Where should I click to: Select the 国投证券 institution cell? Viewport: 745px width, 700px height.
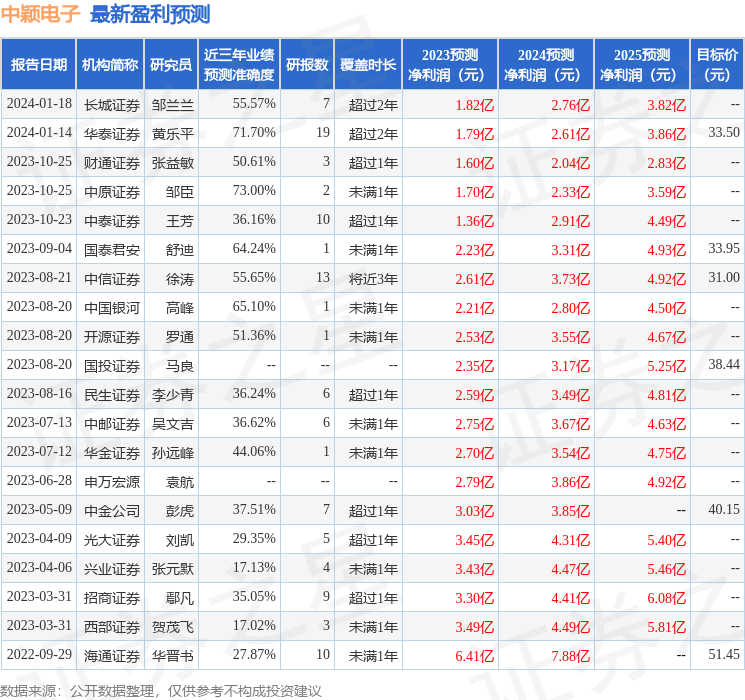point(112,366)
